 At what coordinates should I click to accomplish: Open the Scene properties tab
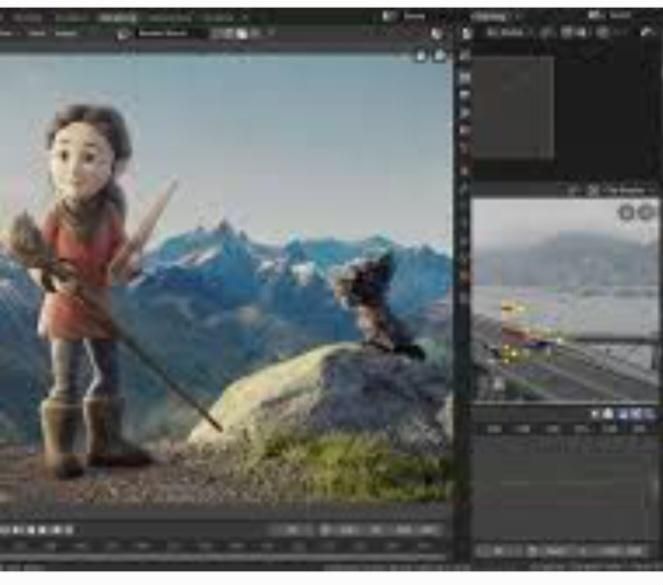tap(465, 131)
